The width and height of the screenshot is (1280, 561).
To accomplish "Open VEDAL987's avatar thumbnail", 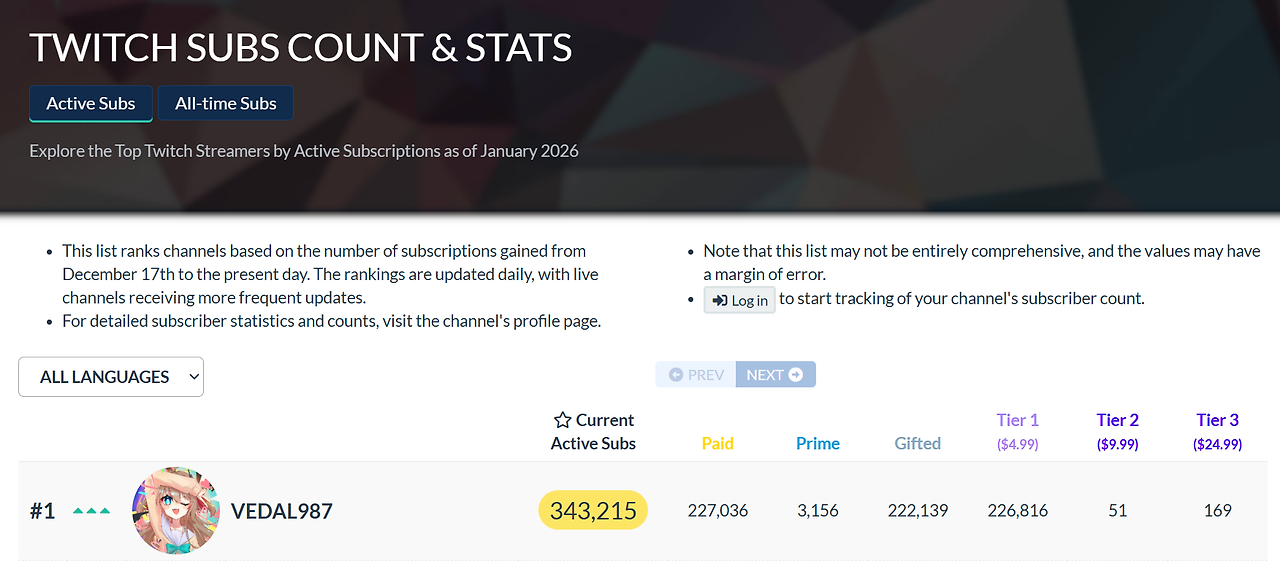I will tap(176, 511).
